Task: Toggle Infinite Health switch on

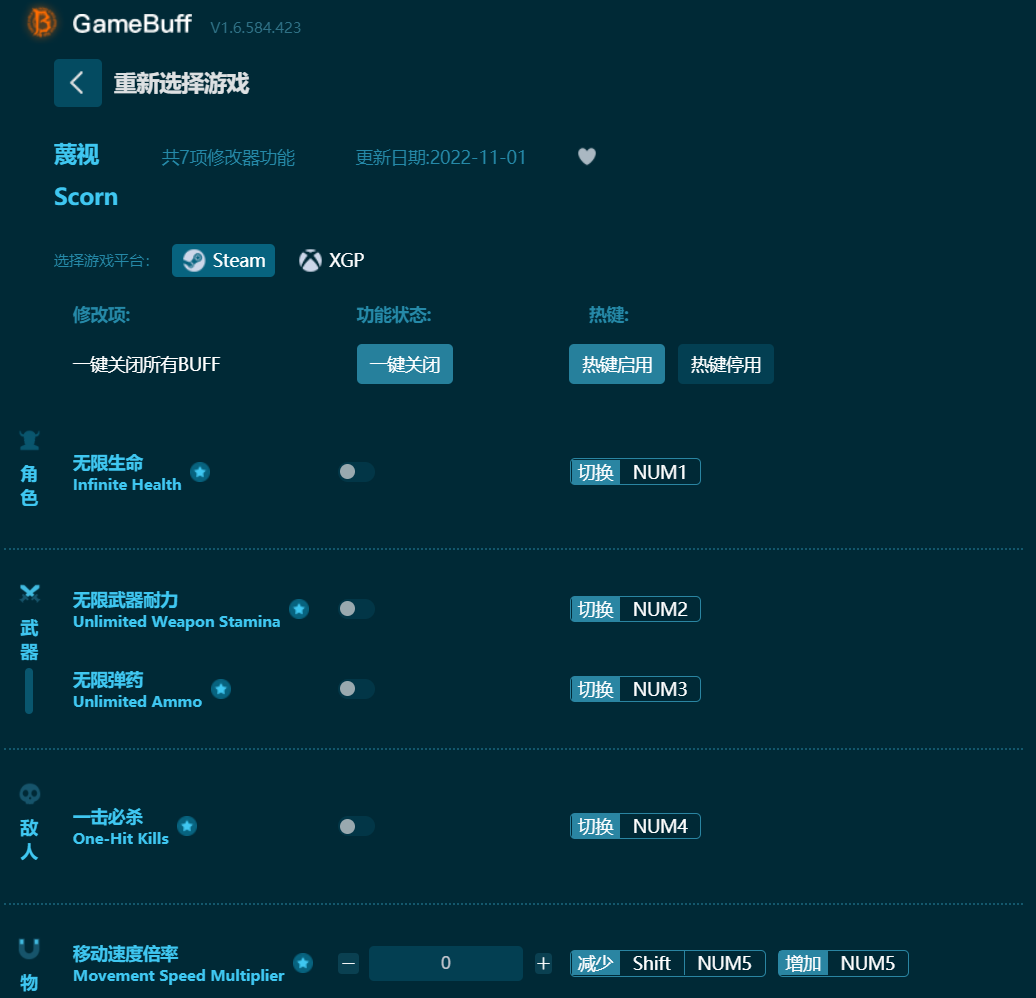Action: 356,472
